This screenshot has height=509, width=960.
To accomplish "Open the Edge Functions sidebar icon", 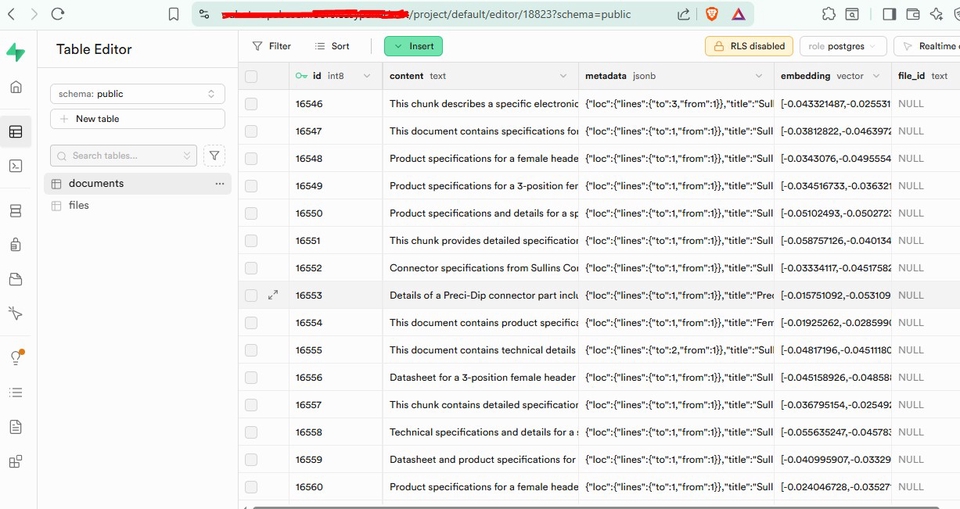I will point(16,314).
